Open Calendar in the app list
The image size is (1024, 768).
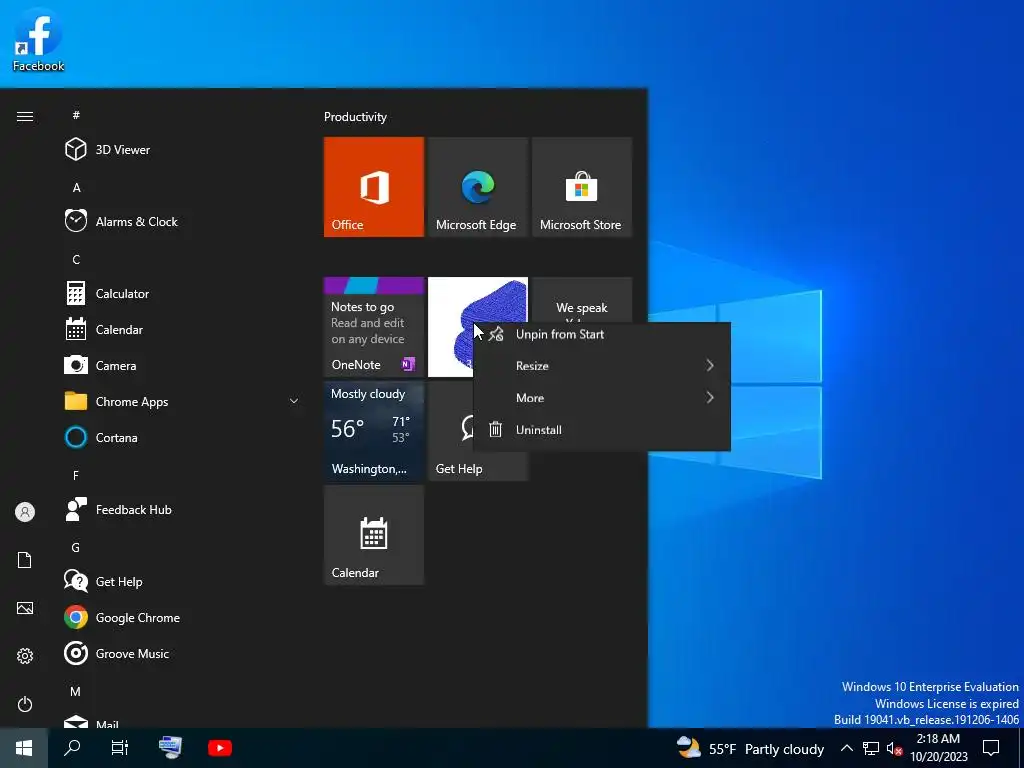(119, 329)
